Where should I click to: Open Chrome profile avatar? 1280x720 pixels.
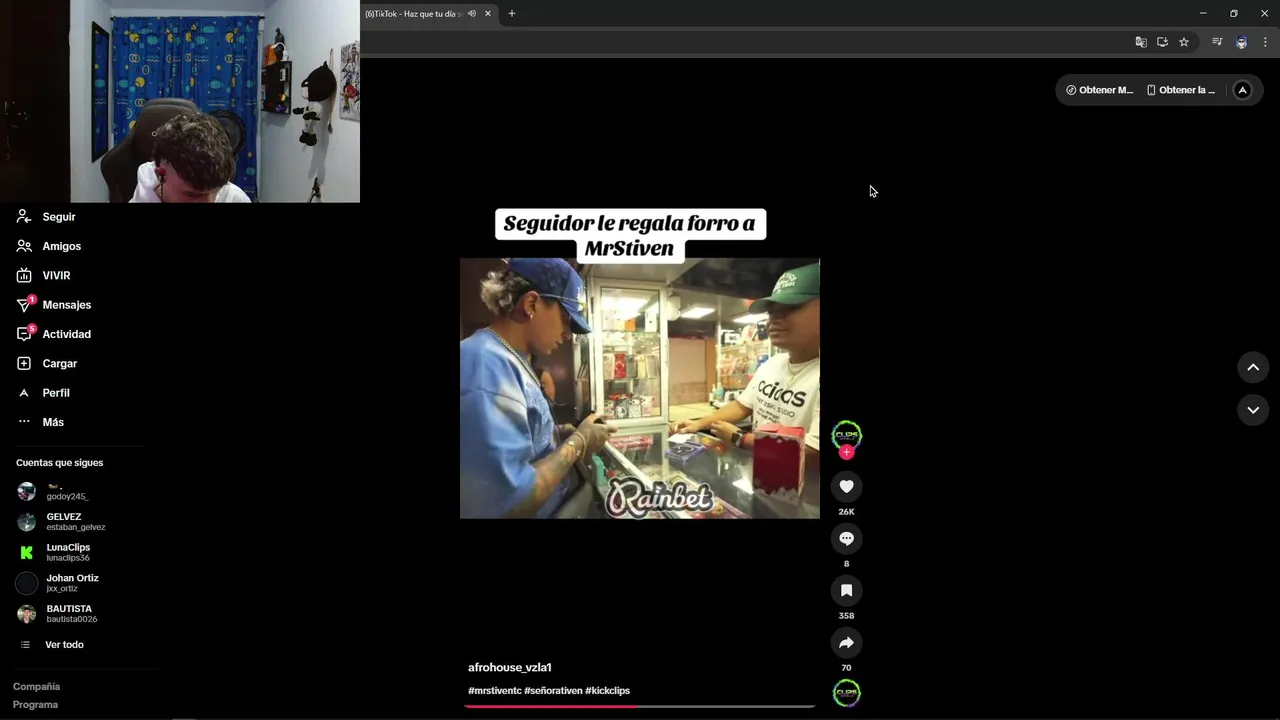click(1241, 42)
